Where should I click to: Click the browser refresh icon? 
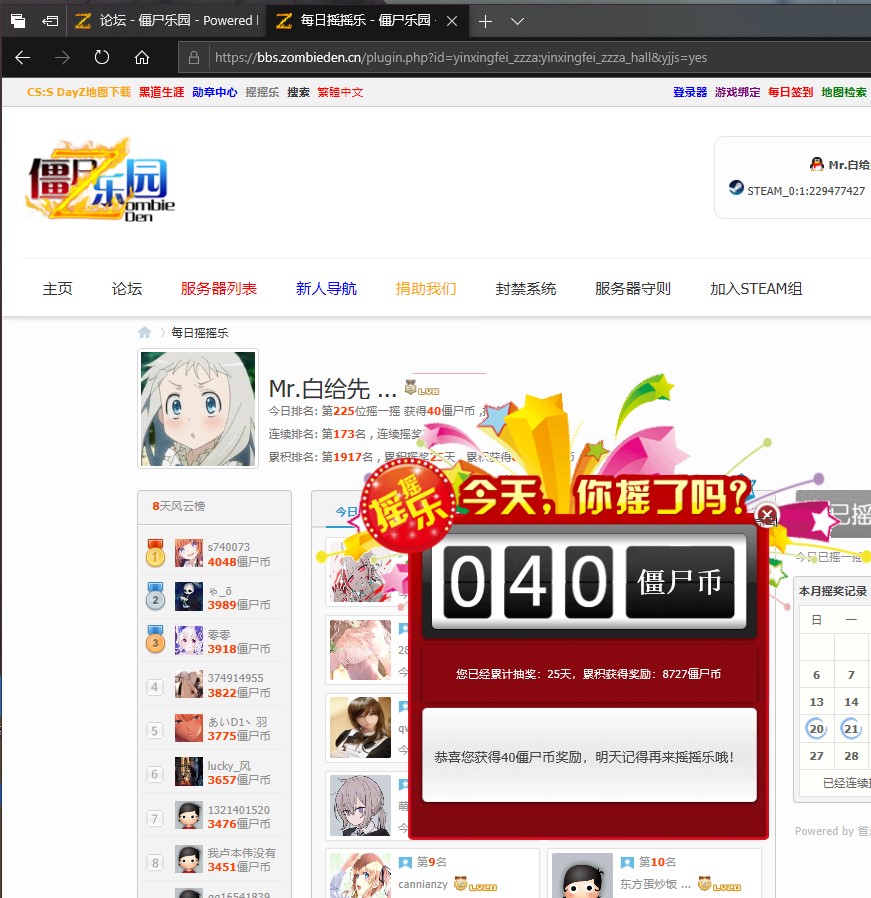(x=101, y=58)
